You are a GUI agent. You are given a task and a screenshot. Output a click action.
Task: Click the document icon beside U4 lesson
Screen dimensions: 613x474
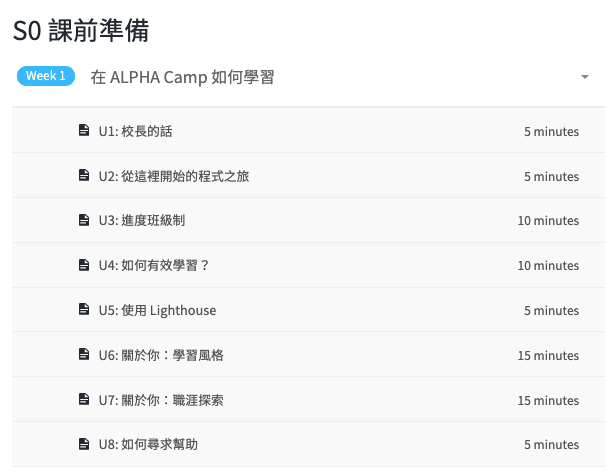[84, 265]
